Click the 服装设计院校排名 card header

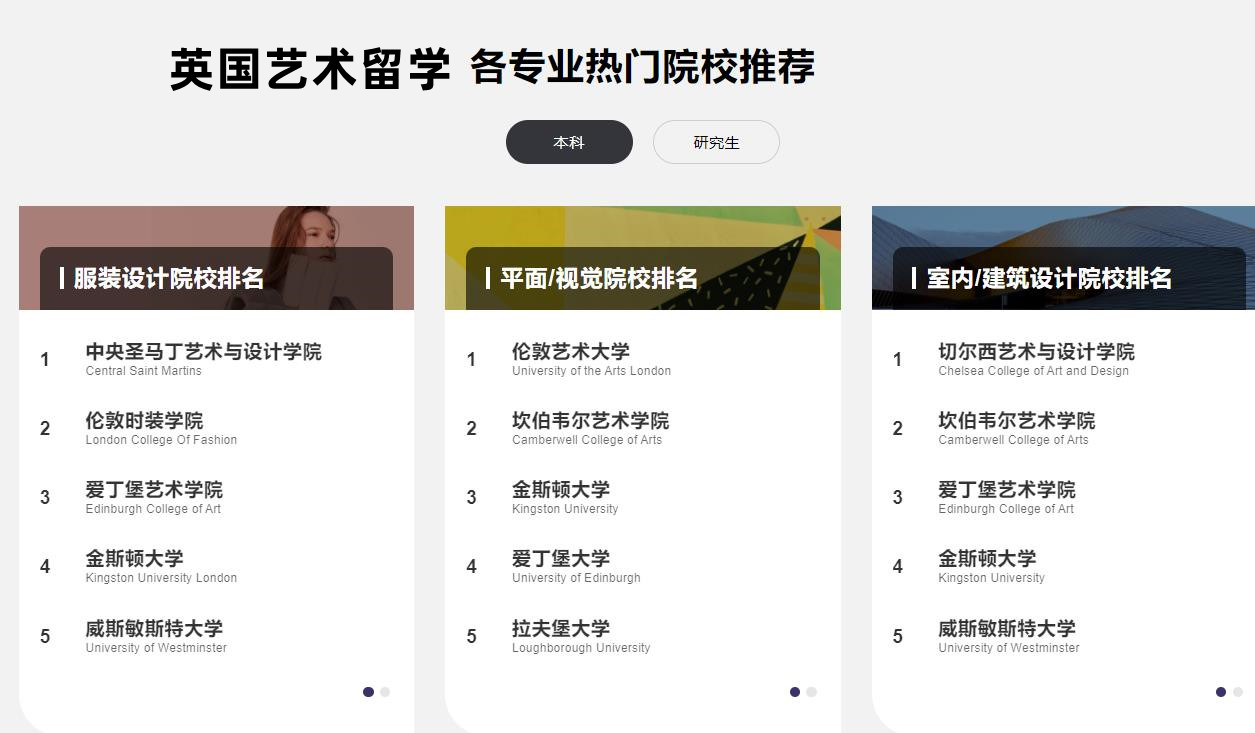click(216, 278)
